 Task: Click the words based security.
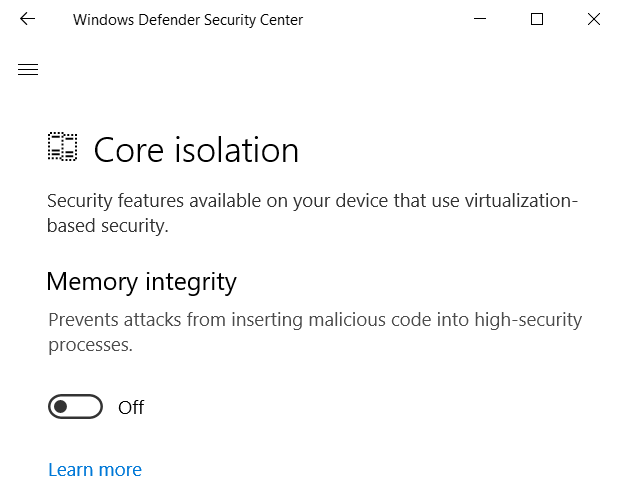(x=108, y=226)
